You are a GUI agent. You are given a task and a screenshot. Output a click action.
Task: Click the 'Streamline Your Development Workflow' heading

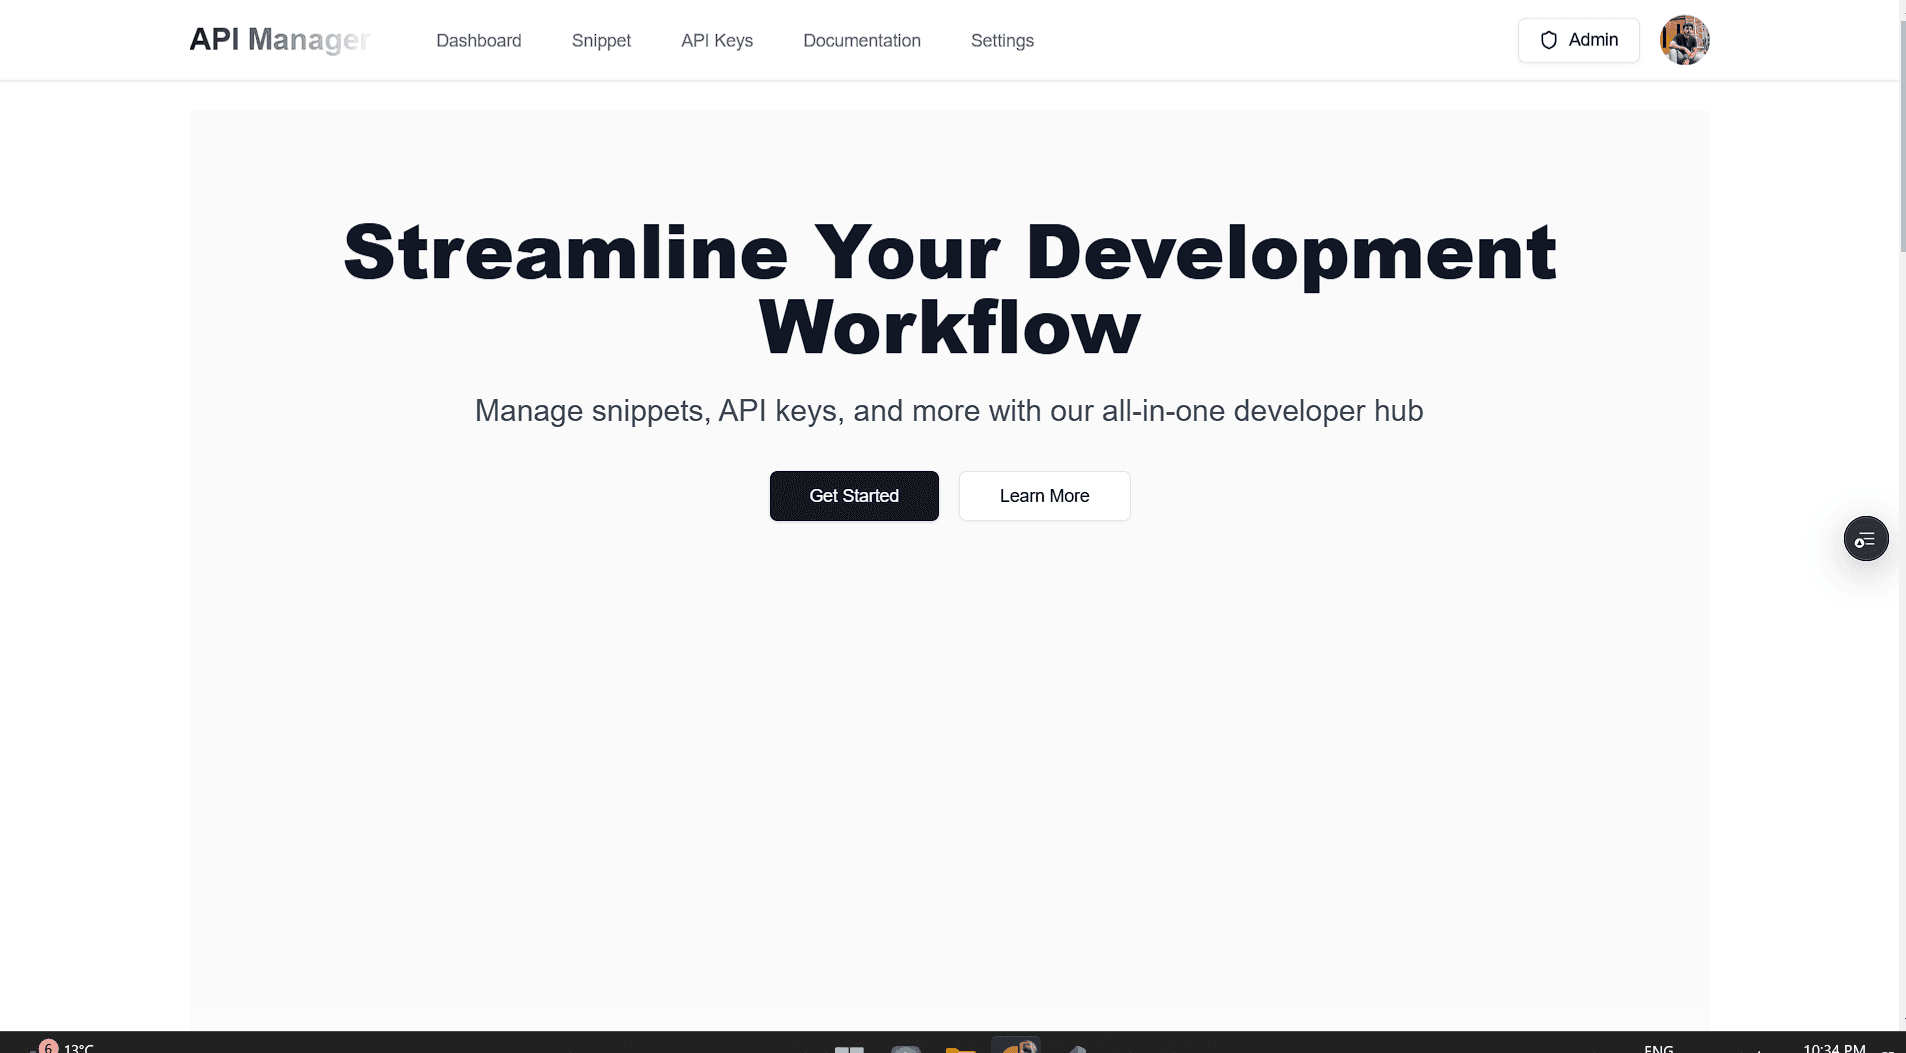pos(949,290)
